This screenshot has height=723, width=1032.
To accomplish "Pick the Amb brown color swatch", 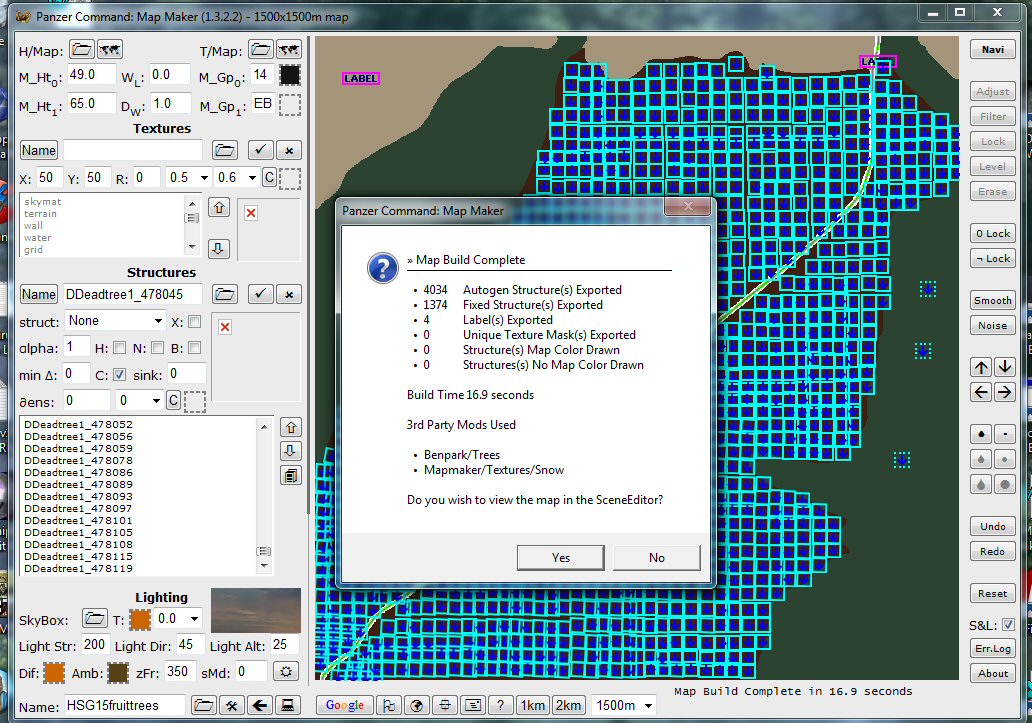I will click(x=117, y=673).
